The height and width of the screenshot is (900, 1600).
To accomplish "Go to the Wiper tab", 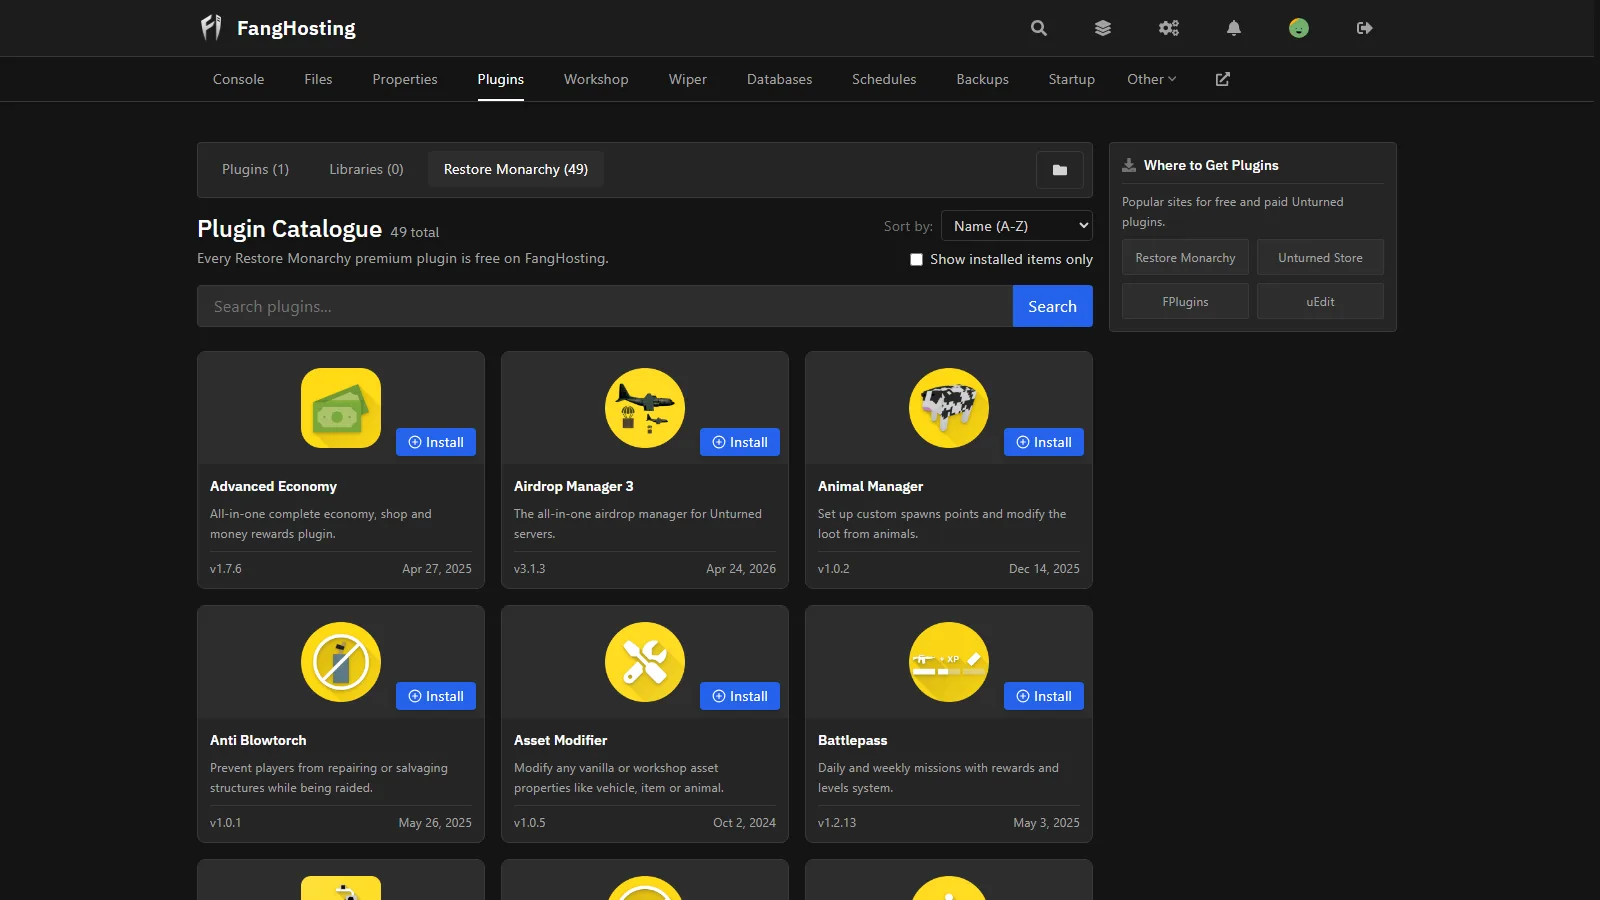I will click(x=688, y=79).
